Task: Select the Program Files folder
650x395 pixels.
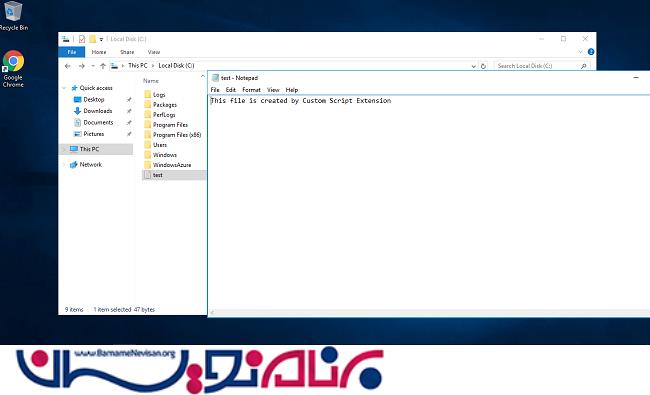Action: [x=170, y=124]
